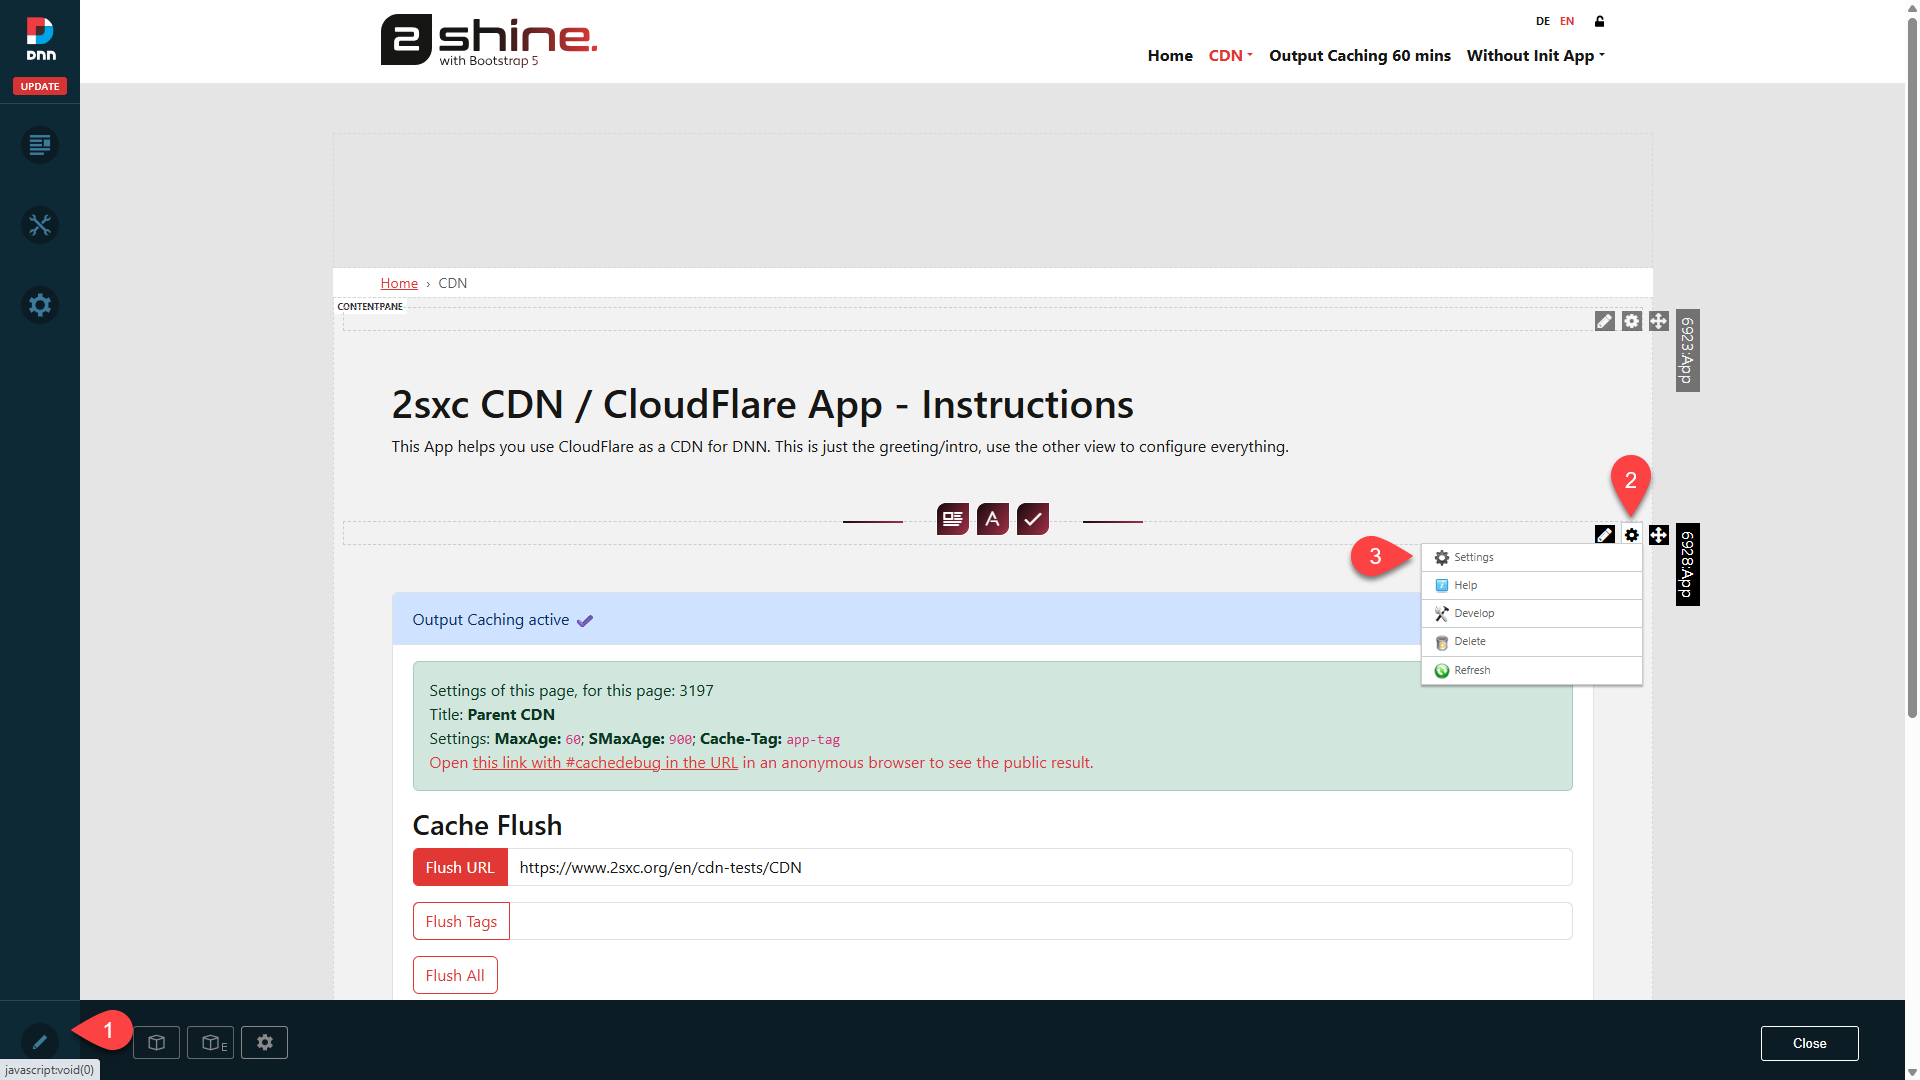Expand the CDN navigation dropdown

click(x=1230, y=56)
